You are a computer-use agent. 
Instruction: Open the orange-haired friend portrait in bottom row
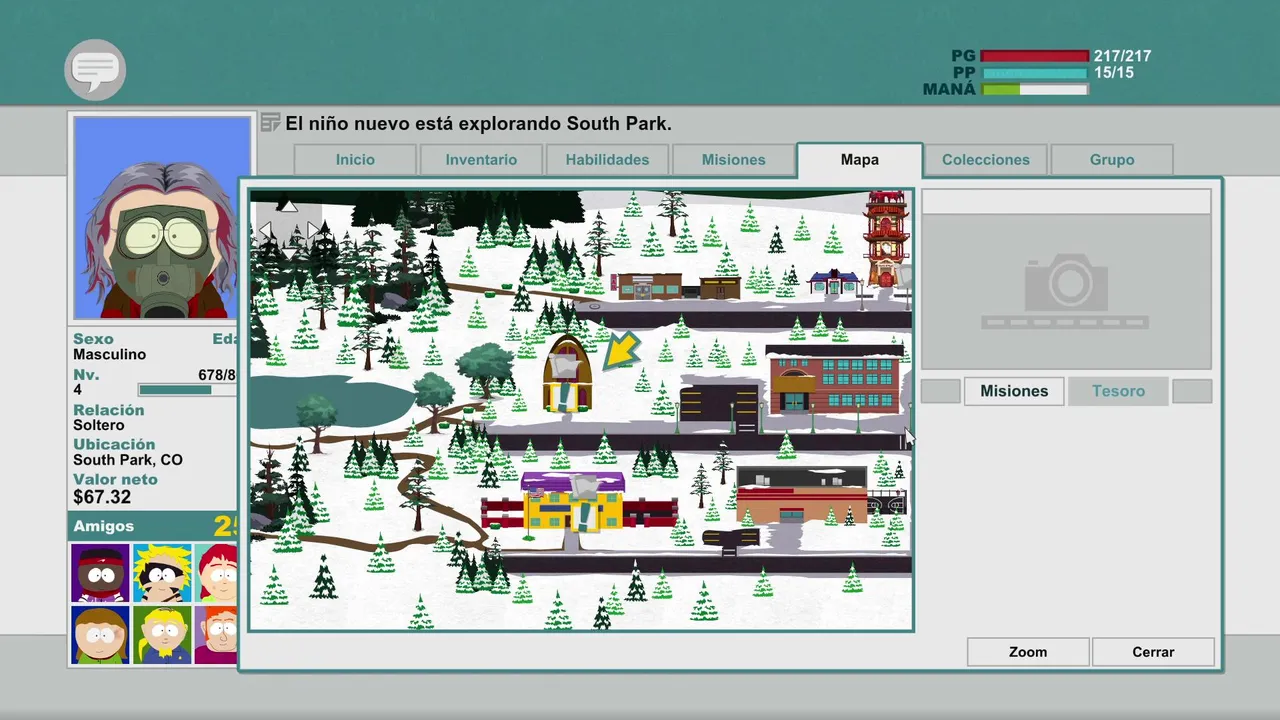pyautogui.click(x=216, y=635)
